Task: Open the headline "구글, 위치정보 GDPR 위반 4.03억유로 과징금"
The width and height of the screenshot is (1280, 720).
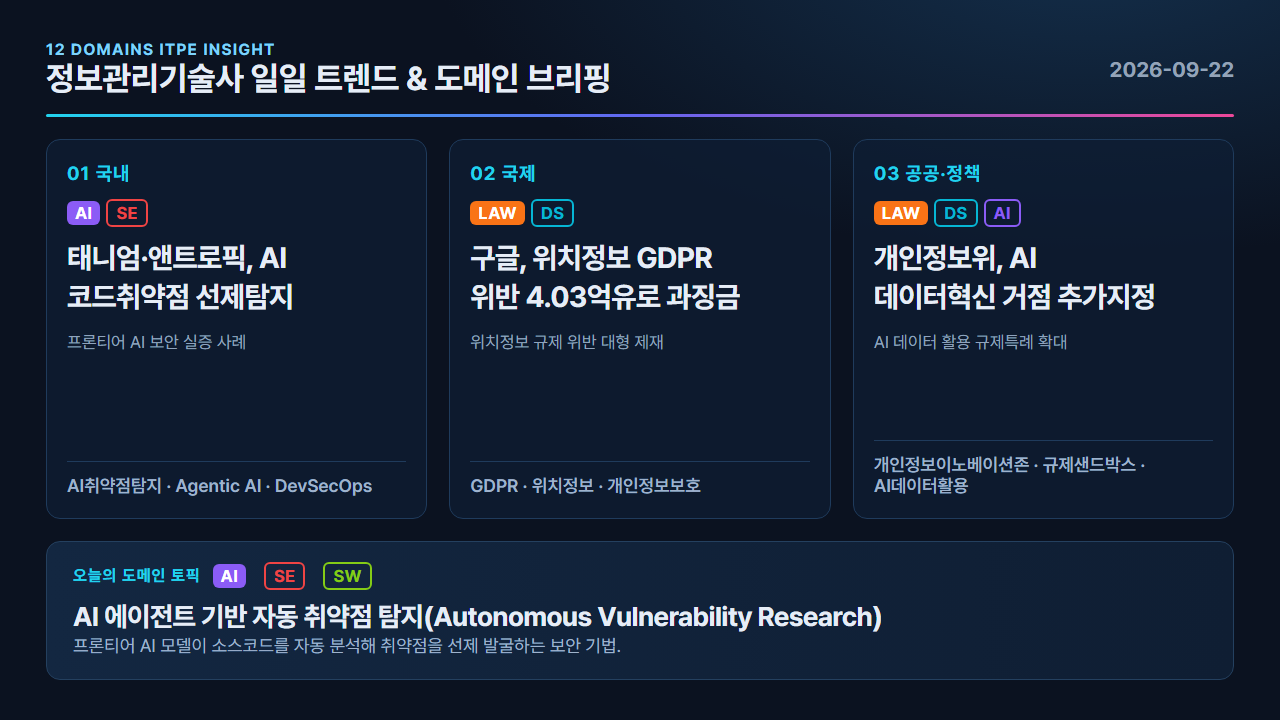Action: point(605,278)
